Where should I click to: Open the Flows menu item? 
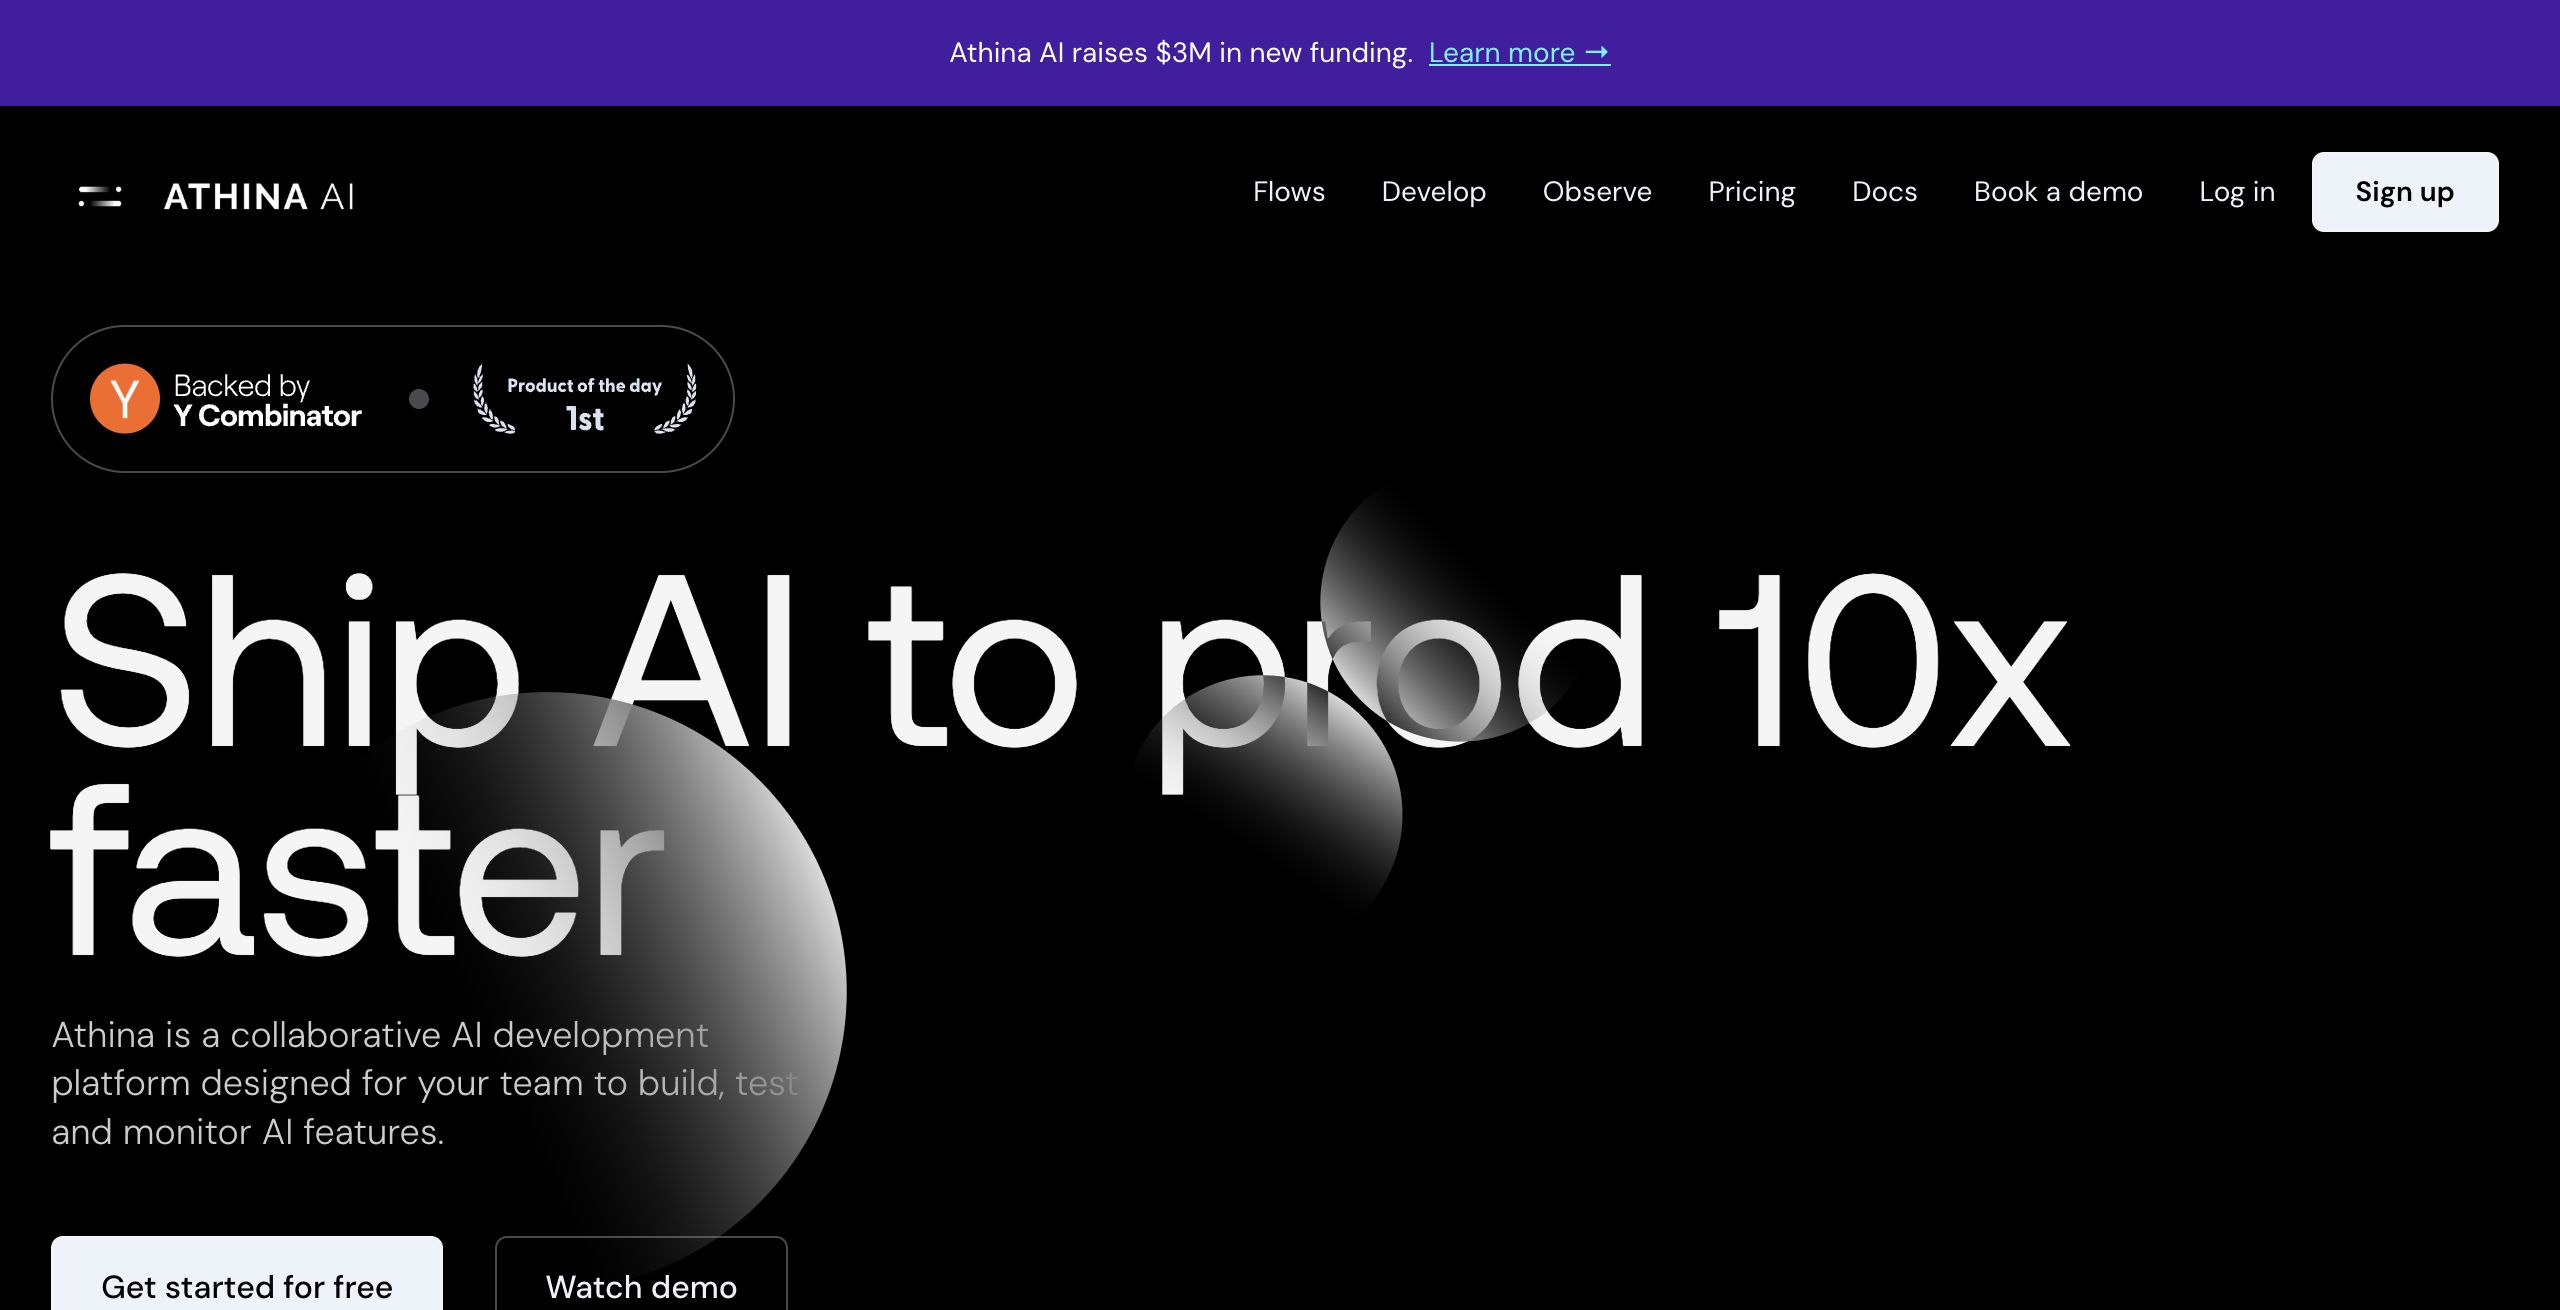tap(1289, 192)
